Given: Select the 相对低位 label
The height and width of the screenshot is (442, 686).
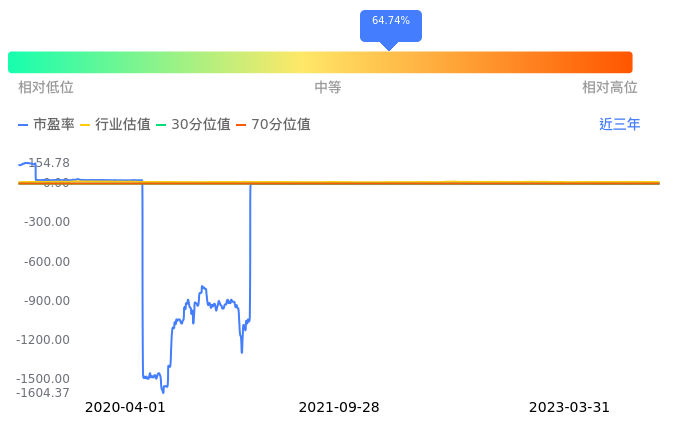Looking at the screenshot, I should 46,88.
